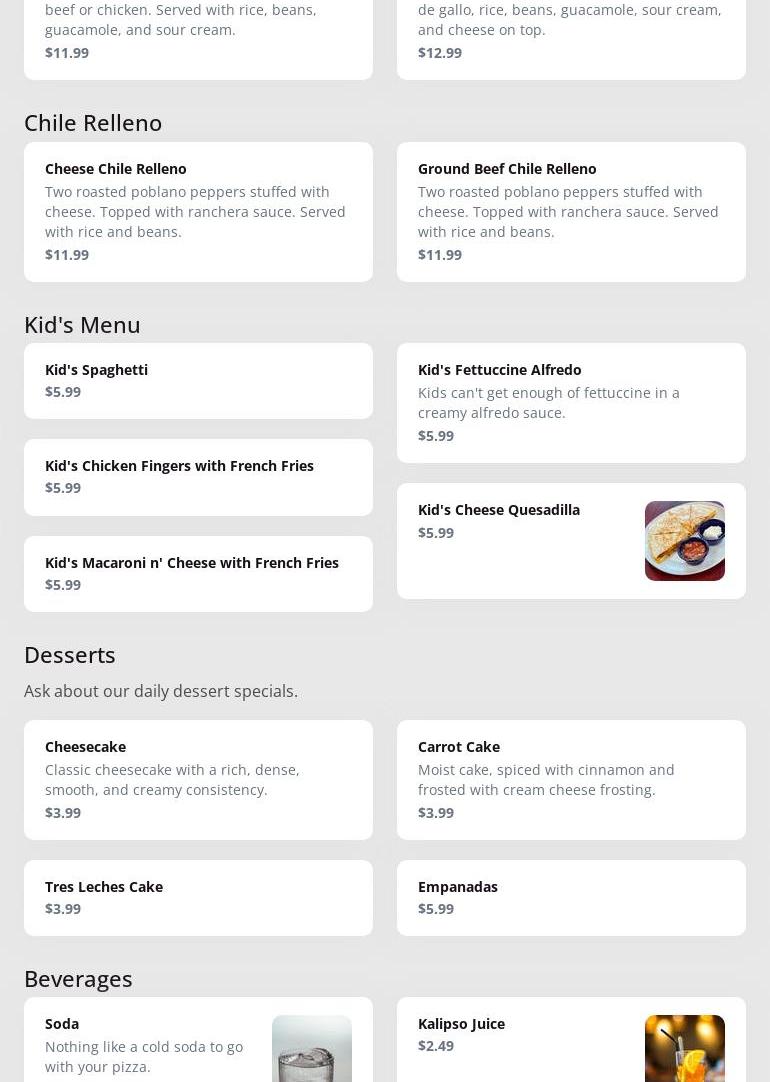View the Soda glass photo
The image size is (770, 1082).
311,1049
